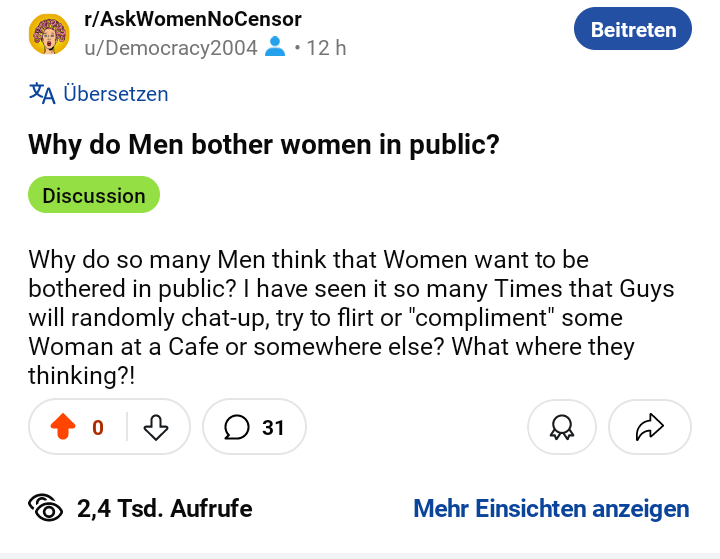Share the post using the share arrow icon
This screenshot has height=559, width=720.
point(650,428)
